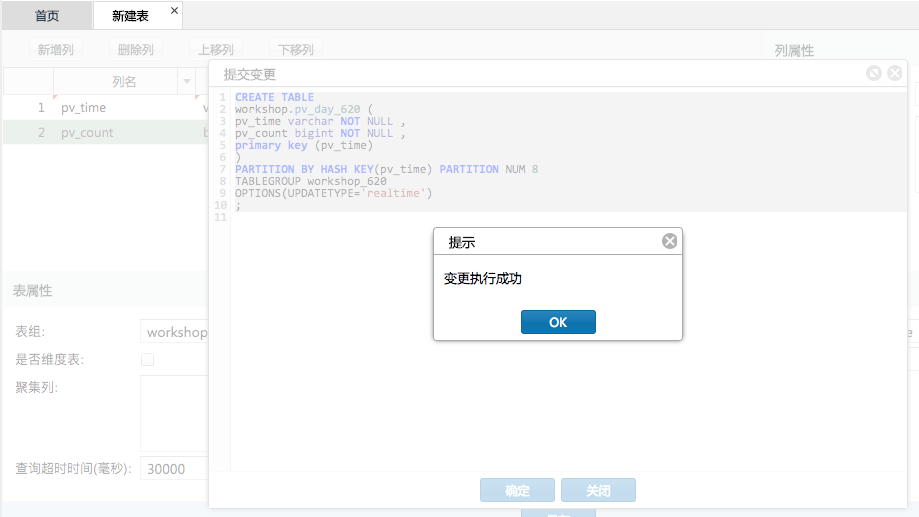Click the 删除列 button
This screenshot has height=517, width=919.
135,50
